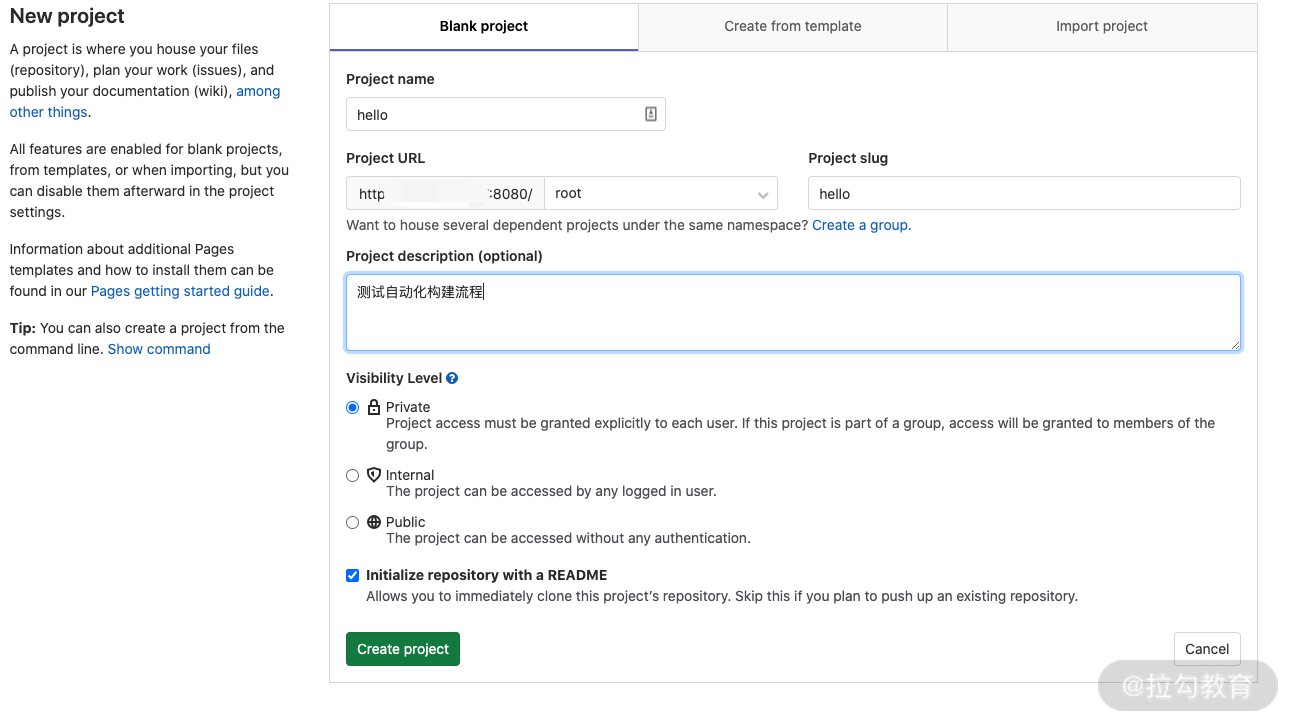Viewport: 1298px width, 728px height.
Task: Set visibility to Public radio button
Action: pos(352,522)
